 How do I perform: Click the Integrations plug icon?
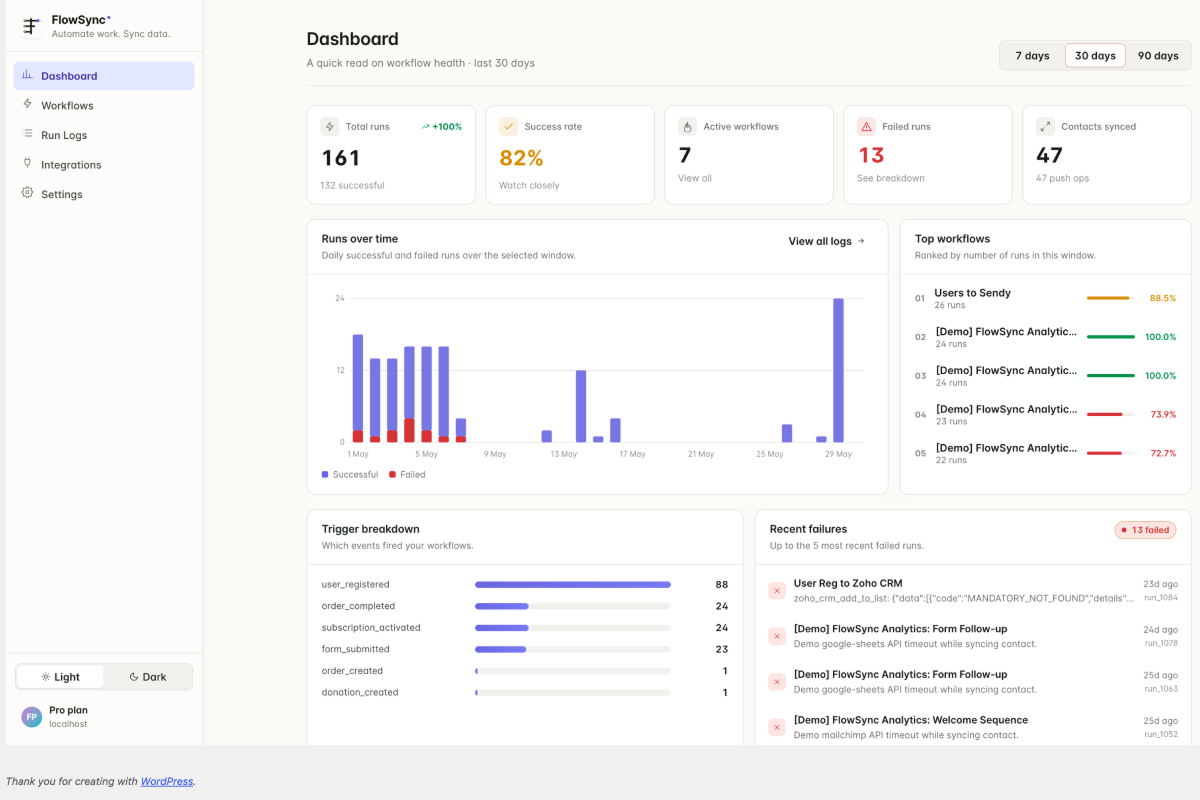click(x=27, y=163)
